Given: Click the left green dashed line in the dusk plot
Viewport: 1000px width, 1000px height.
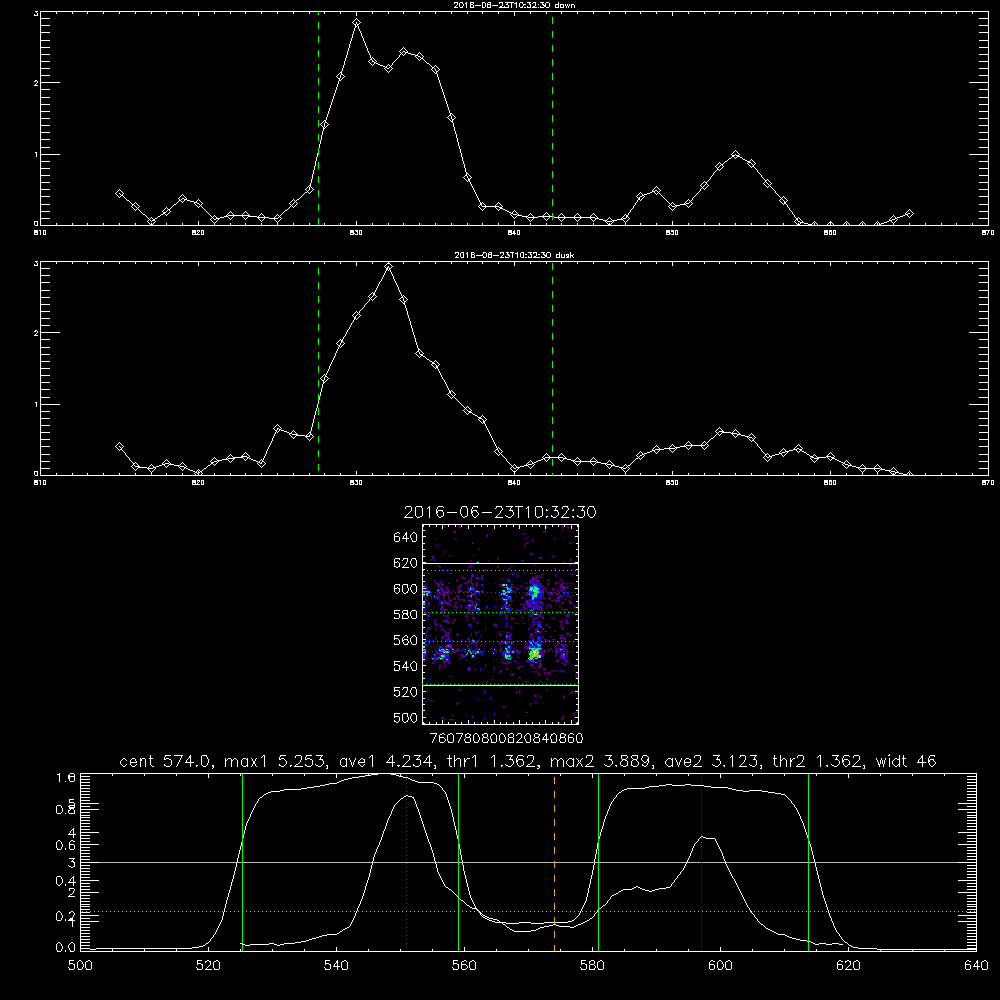Looking at the screenshot, I should (318, 369).
